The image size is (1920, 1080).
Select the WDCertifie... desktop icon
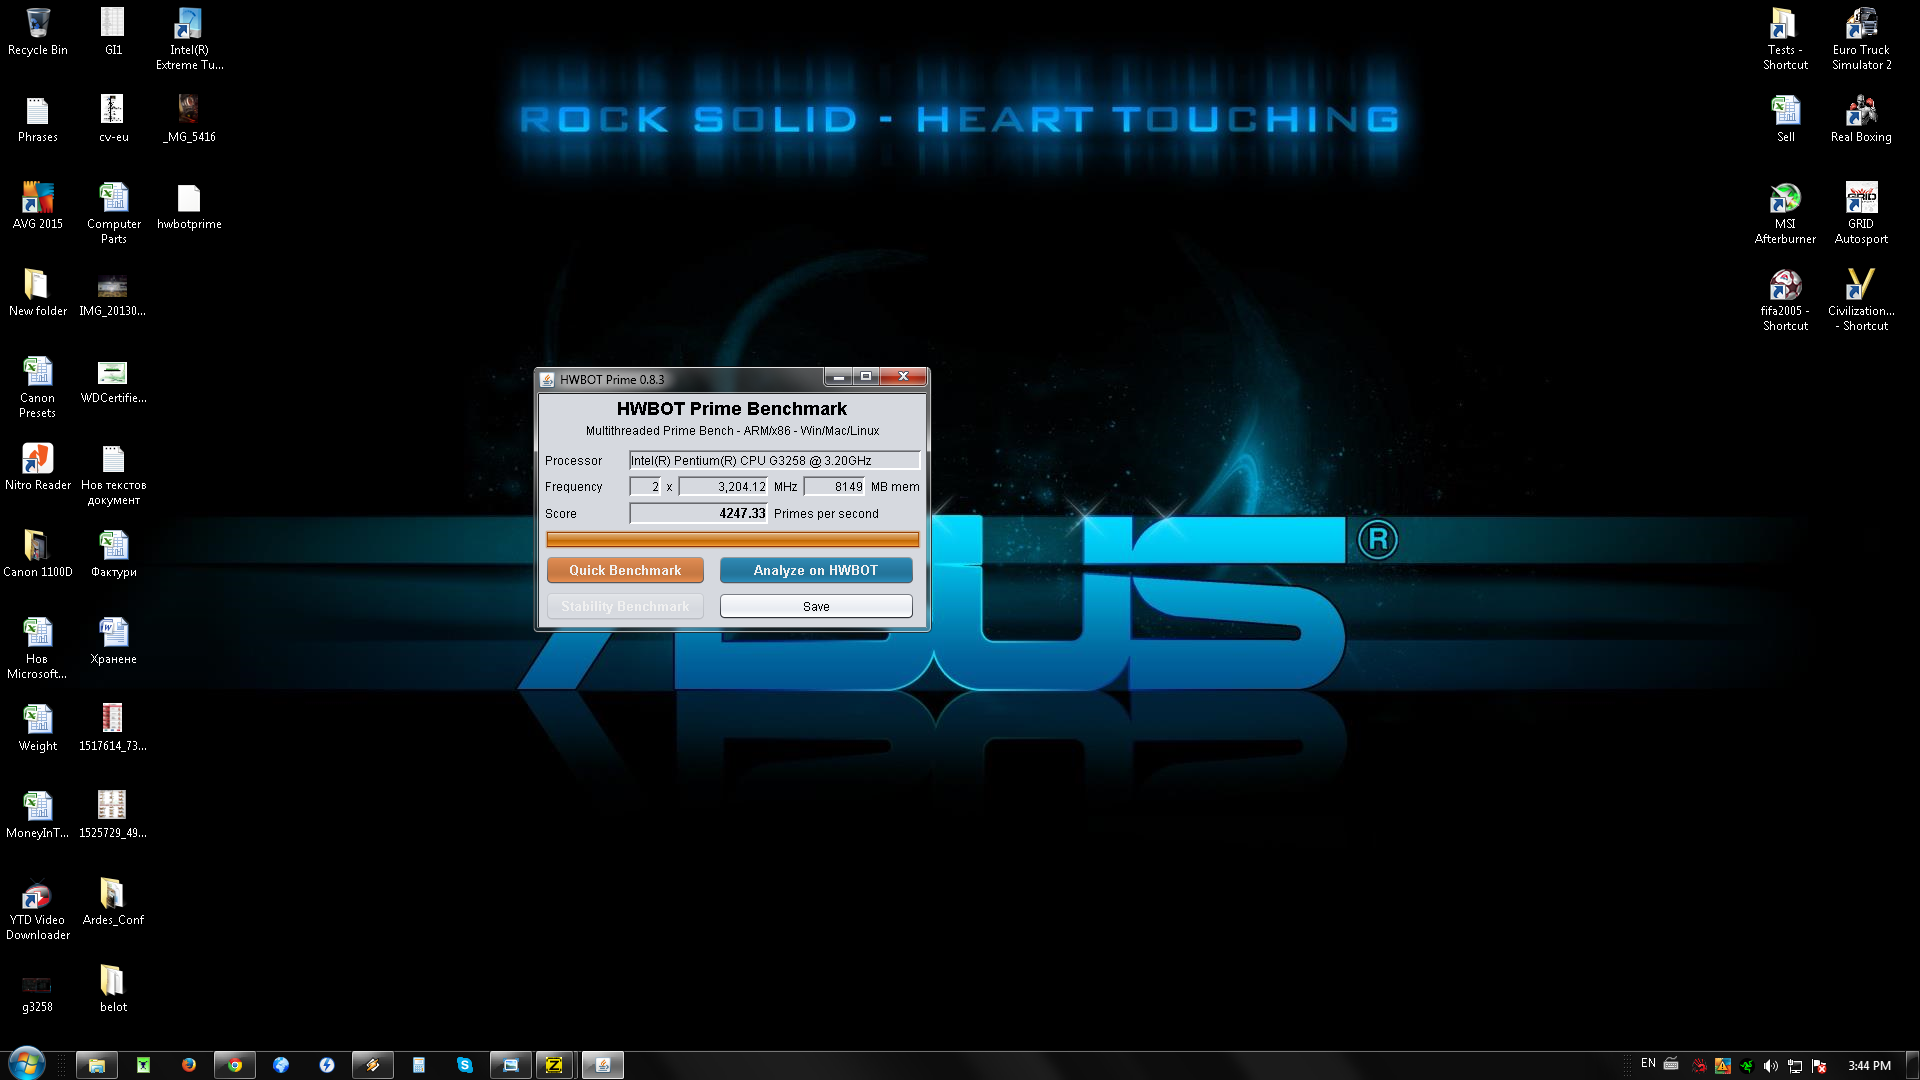113,380
